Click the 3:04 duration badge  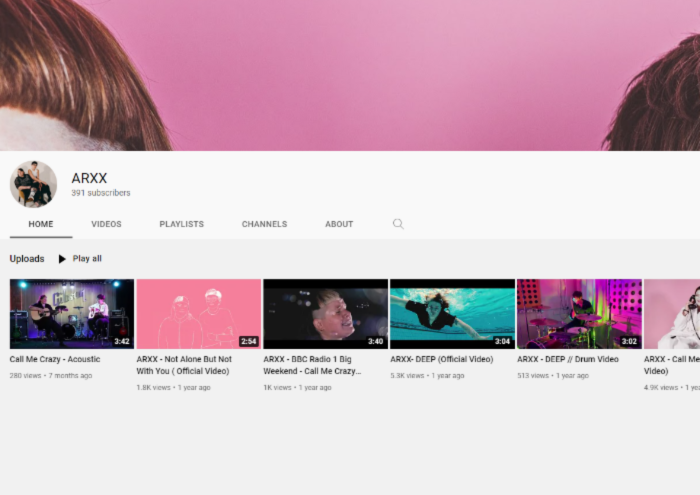tap(502, 341)
